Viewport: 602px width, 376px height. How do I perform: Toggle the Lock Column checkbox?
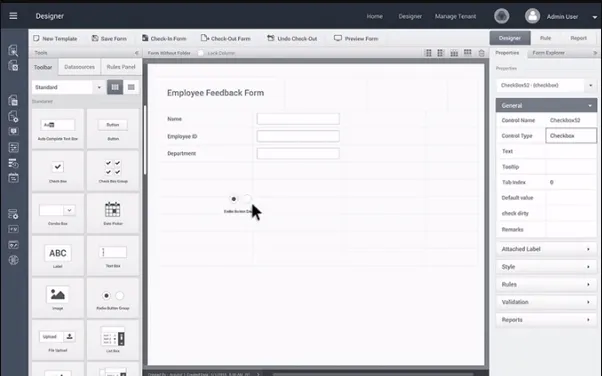coord(201,53)
